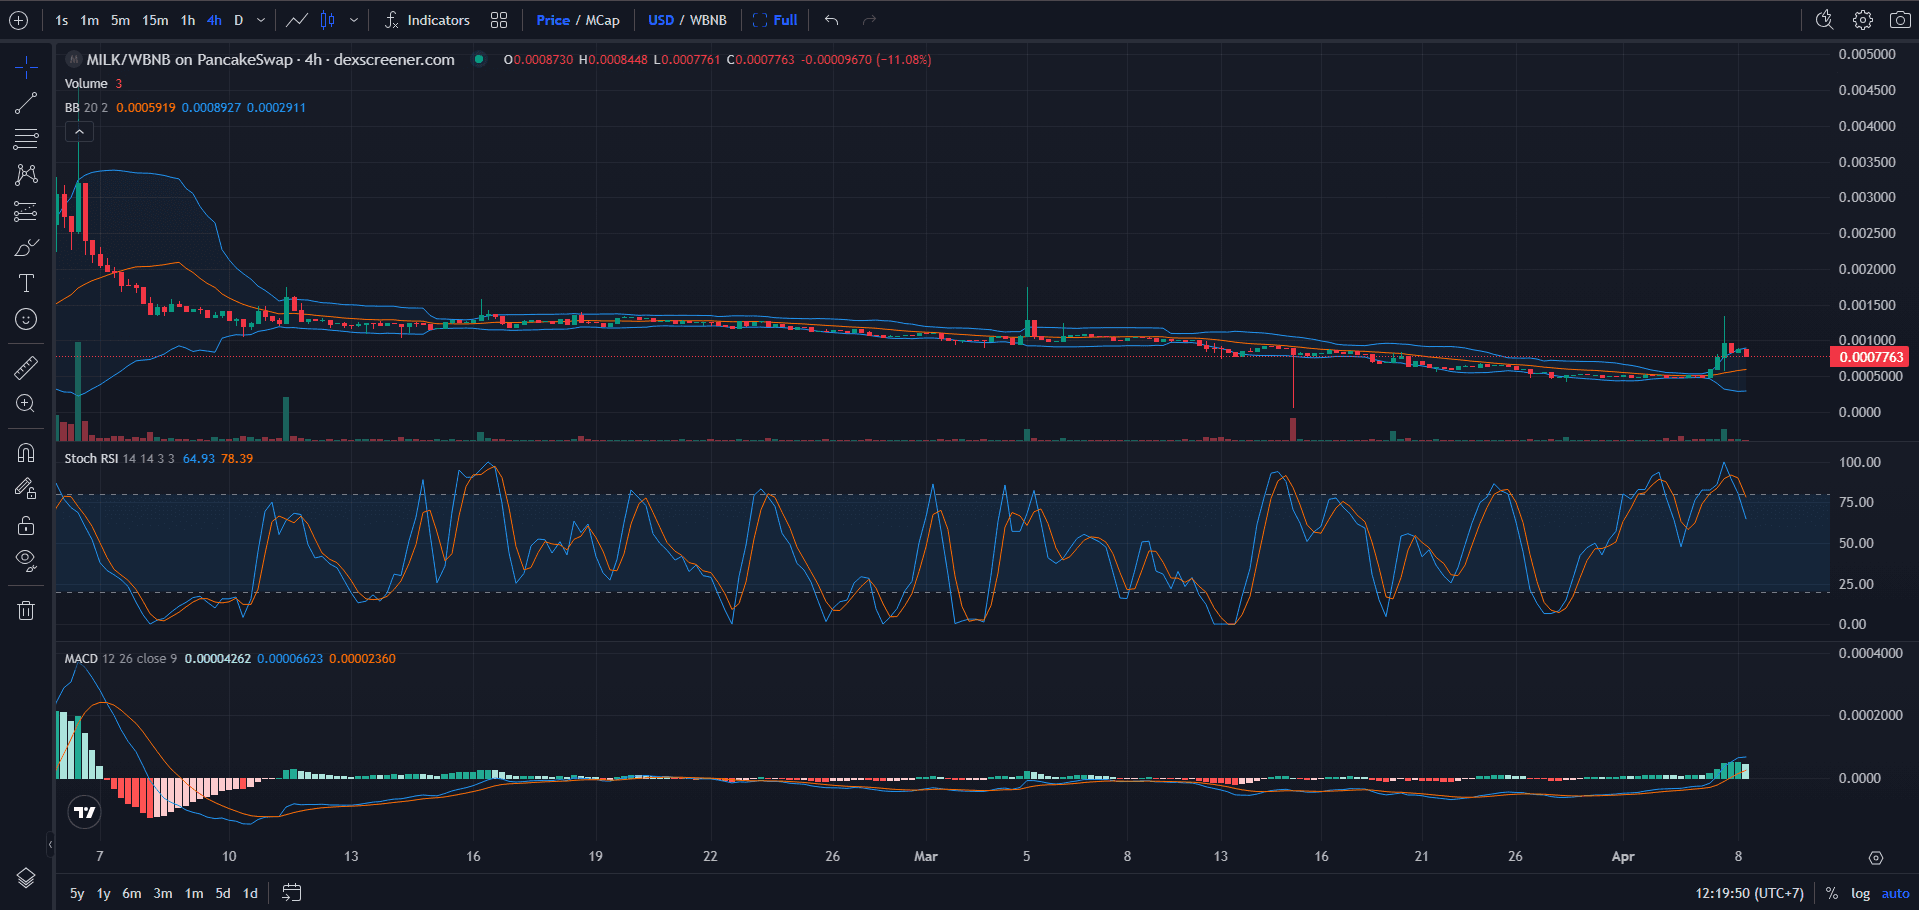Select the ruler measure tool
Image resolution: width=1919 pixels, height=910 pixels.
point(26,367)
